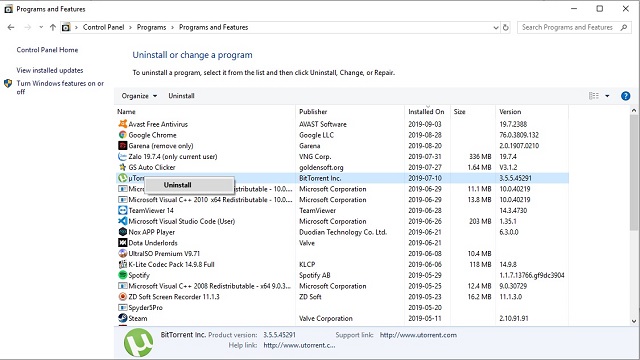
Task: Expand the chevron after Programs breadcrumb
Action: 173,27
